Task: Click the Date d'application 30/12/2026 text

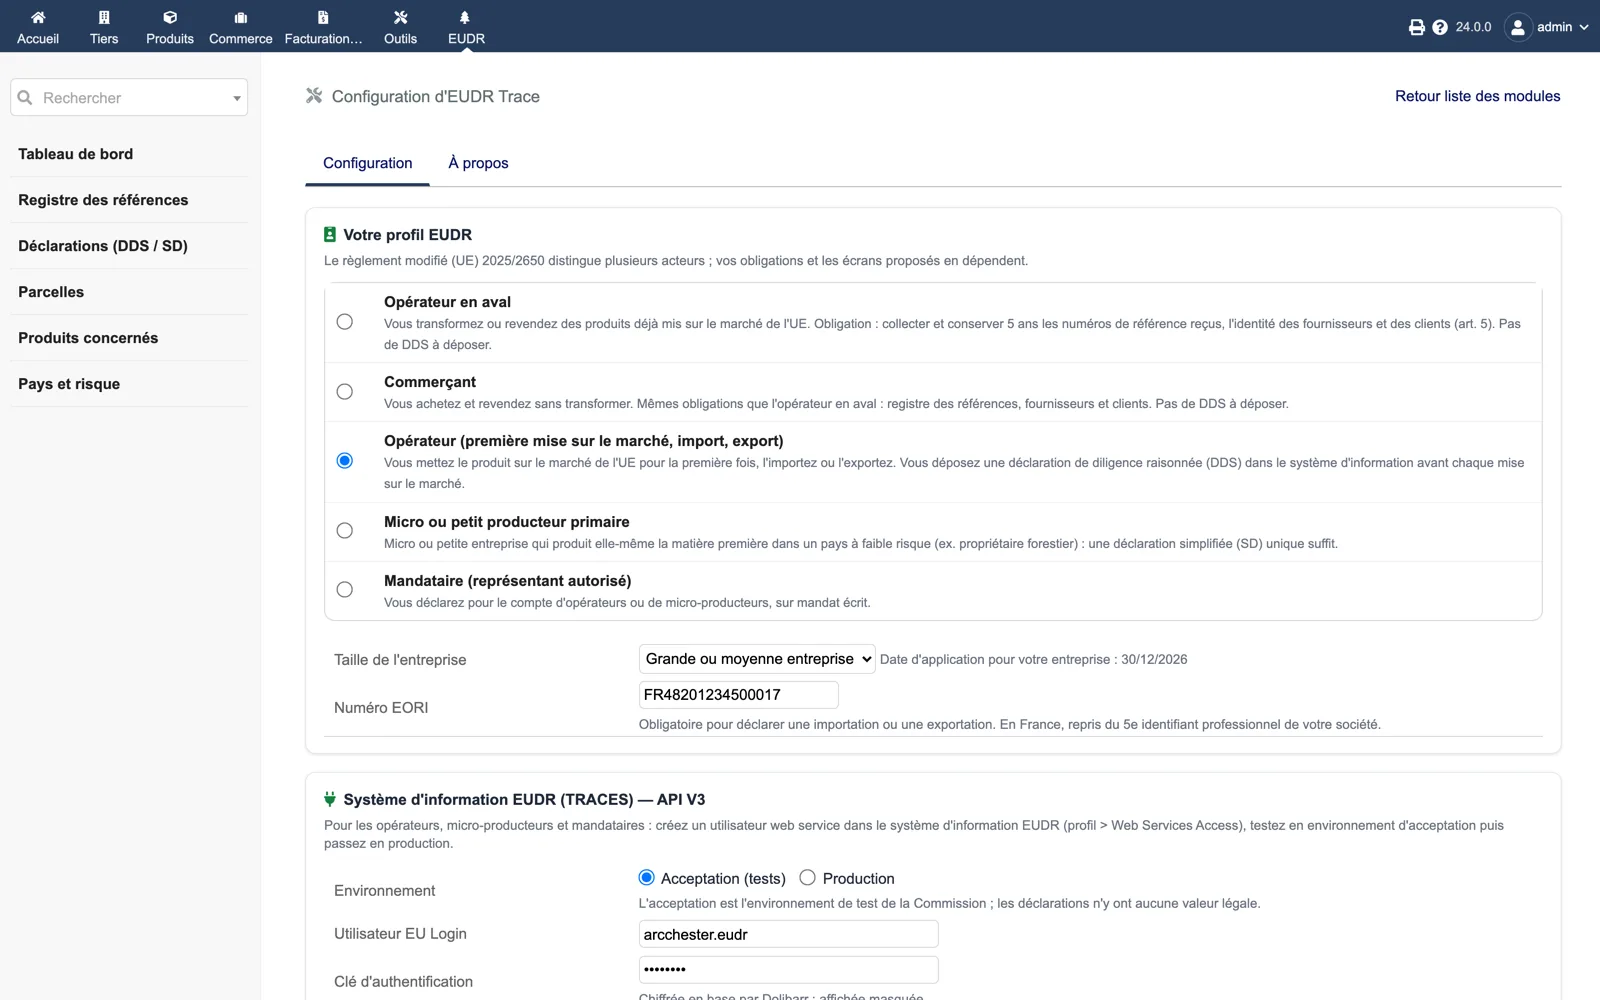Action: point(1033,660)
